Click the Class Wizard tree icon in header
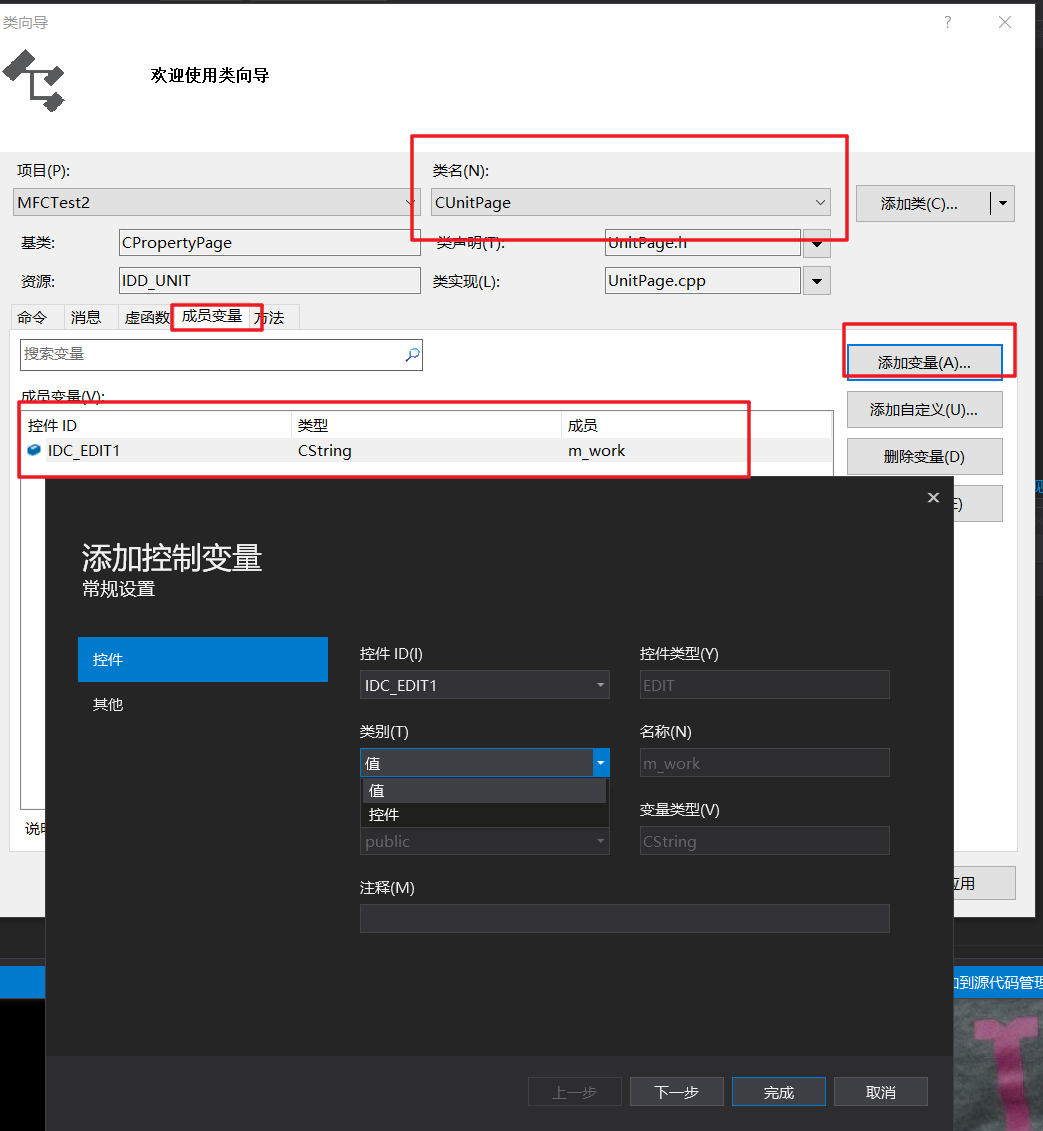 [33, 80]
